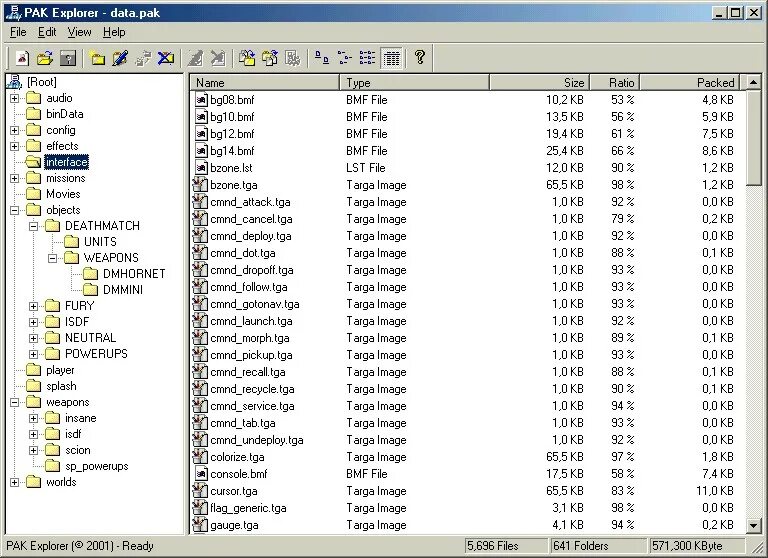Click the colorize.tga file icon
Screen dimensions: 768x558
pos(199,457)
